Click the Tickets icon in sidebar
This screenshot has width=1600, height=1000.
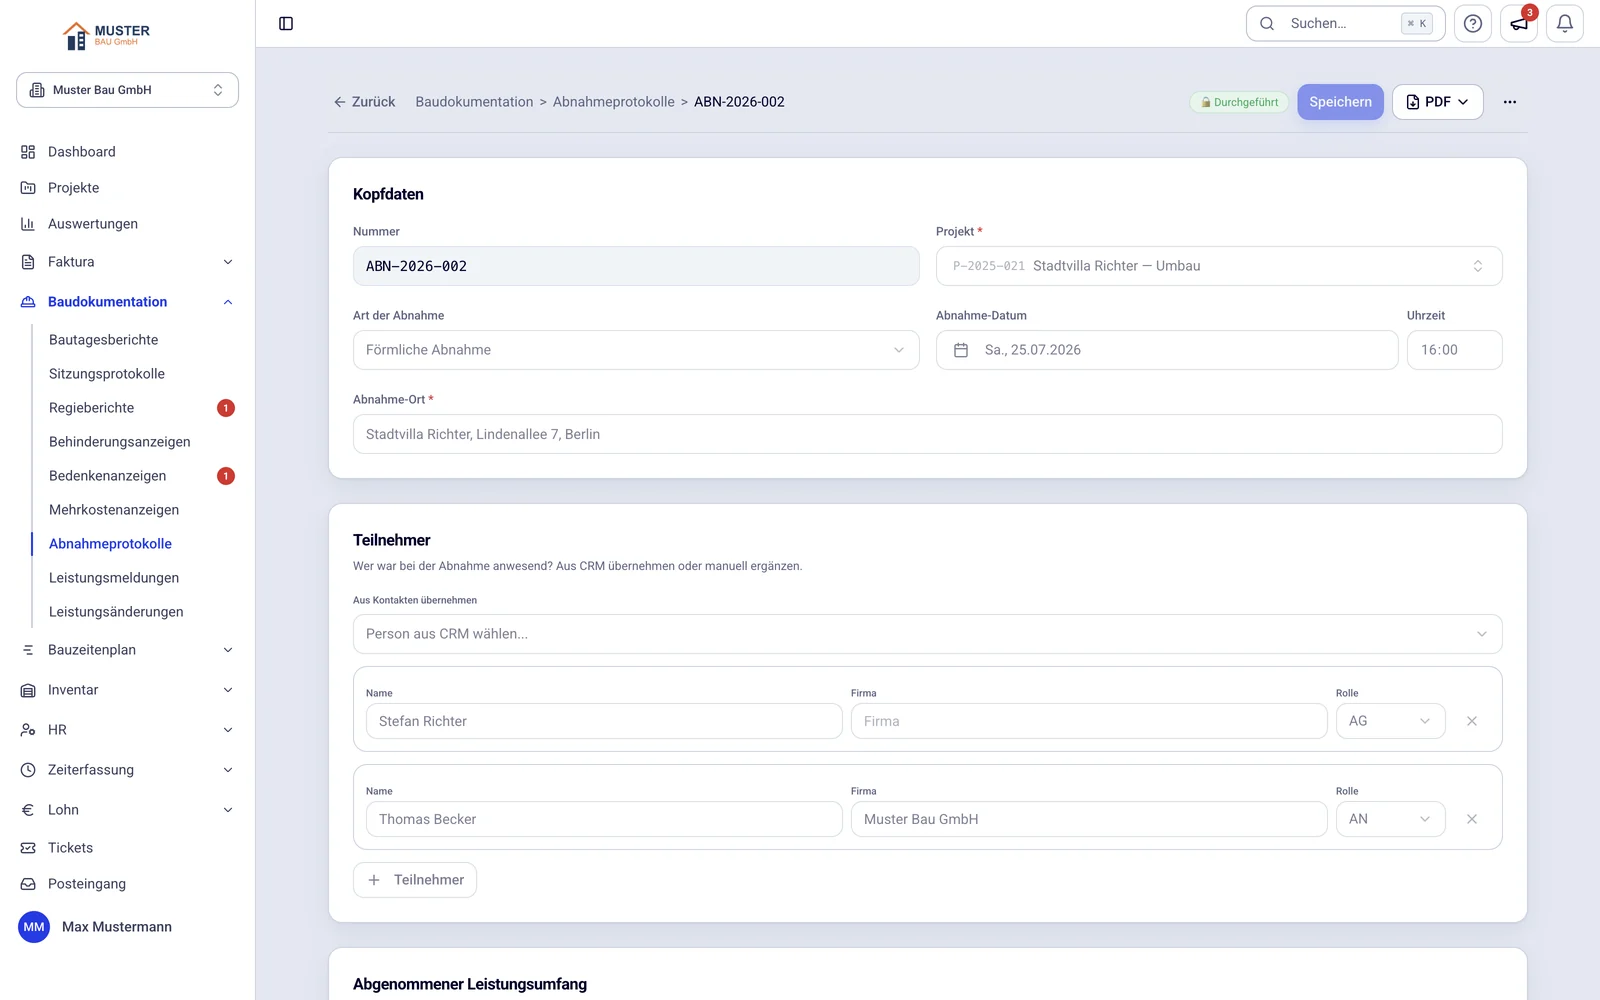tap(28, 848)
